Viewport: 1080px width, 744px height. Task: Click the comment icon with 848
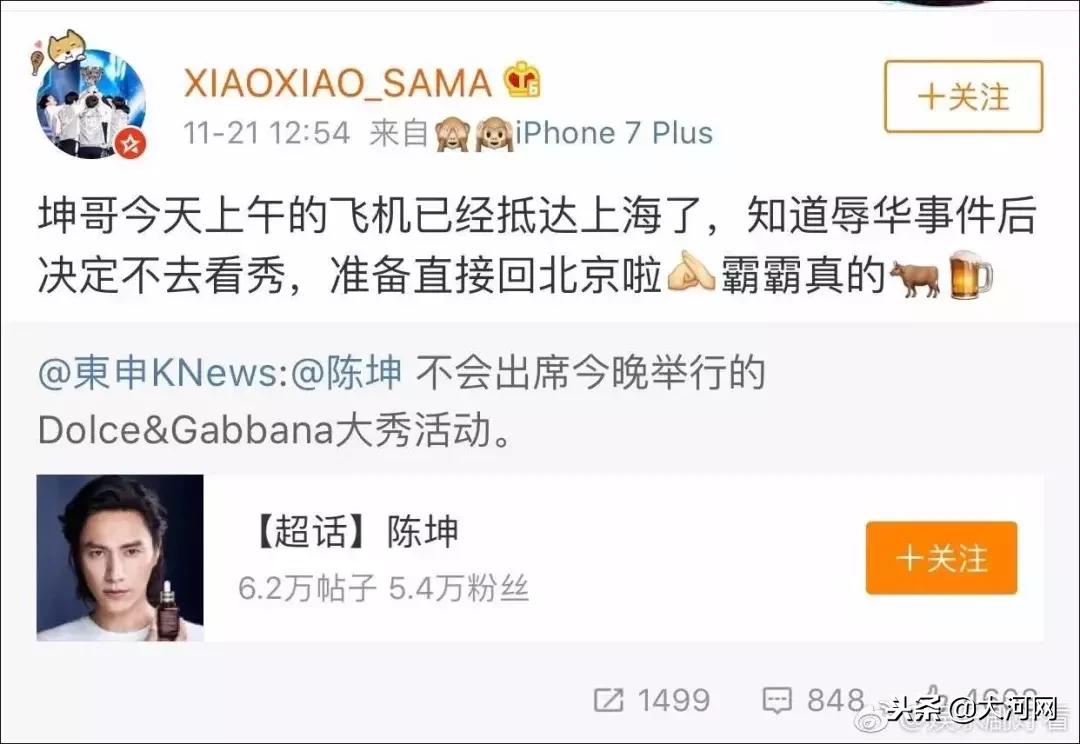[777, 701]
